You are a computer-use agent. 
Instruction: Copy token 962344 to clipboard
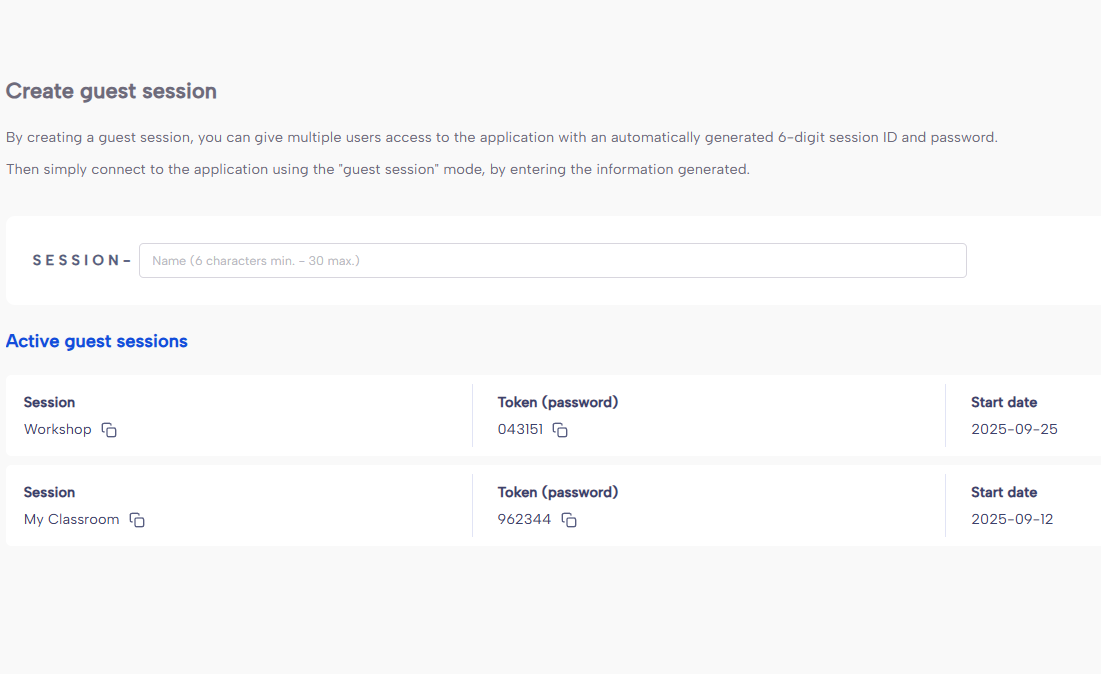coord(569,520)
